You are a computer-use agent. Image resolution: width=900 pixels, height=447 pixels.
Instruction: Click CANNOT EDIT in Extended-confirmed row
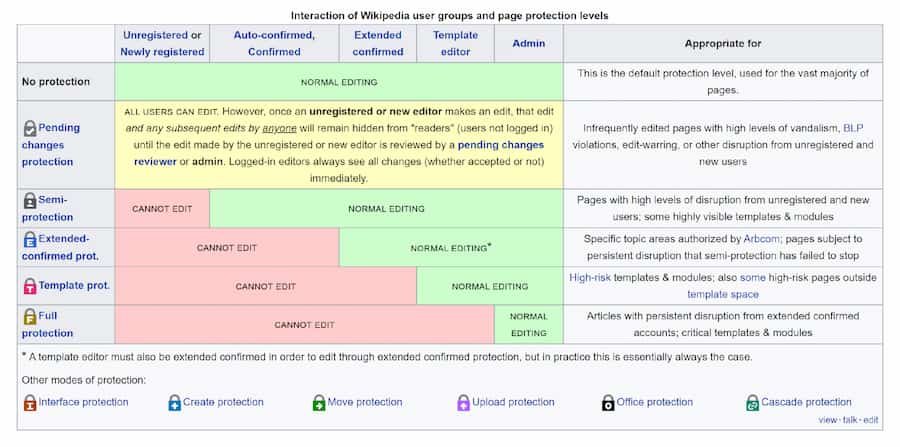[227, 248]
